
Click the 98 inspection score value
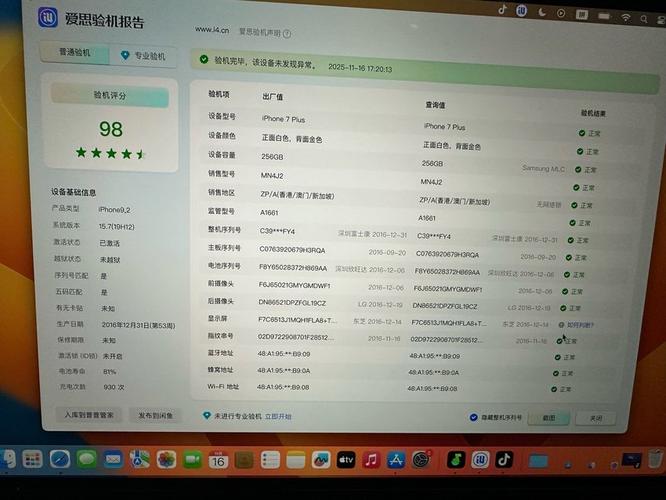coord(111,129)
